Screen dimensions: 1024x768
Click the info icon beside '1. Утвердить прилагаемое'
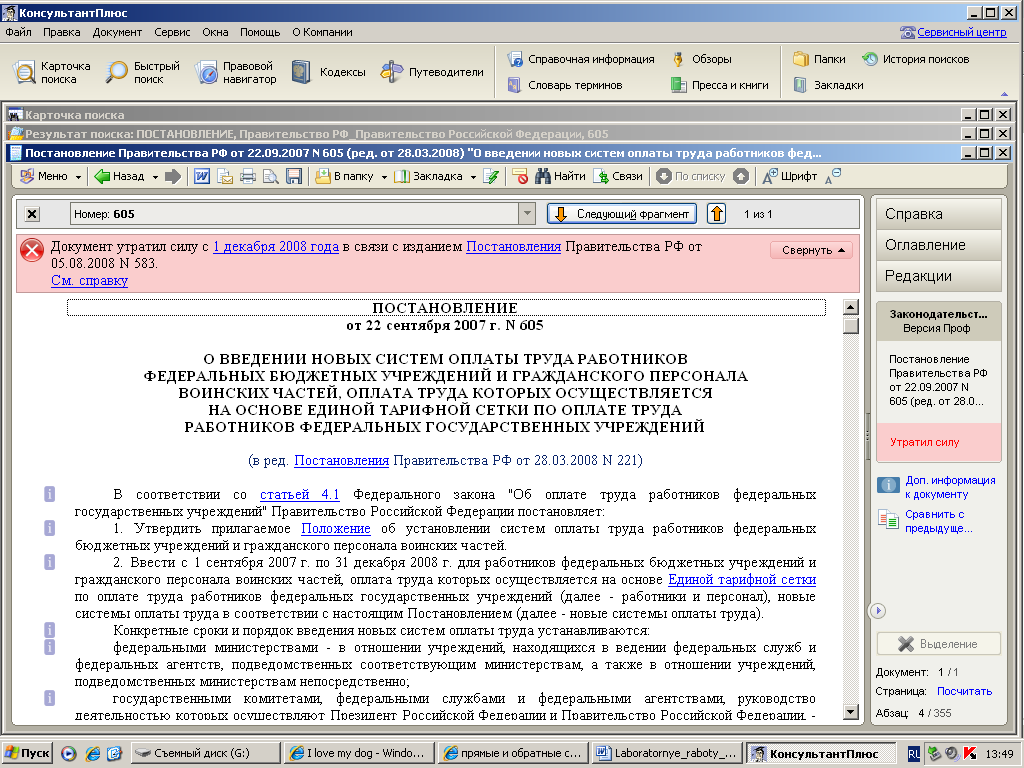[x=50, y=528]
